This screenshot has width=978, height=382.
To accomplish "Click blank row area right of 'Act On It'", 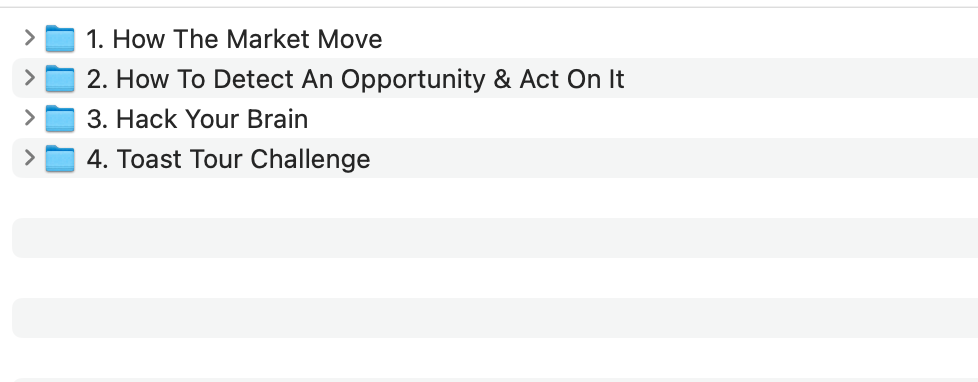I will (801, 78).
